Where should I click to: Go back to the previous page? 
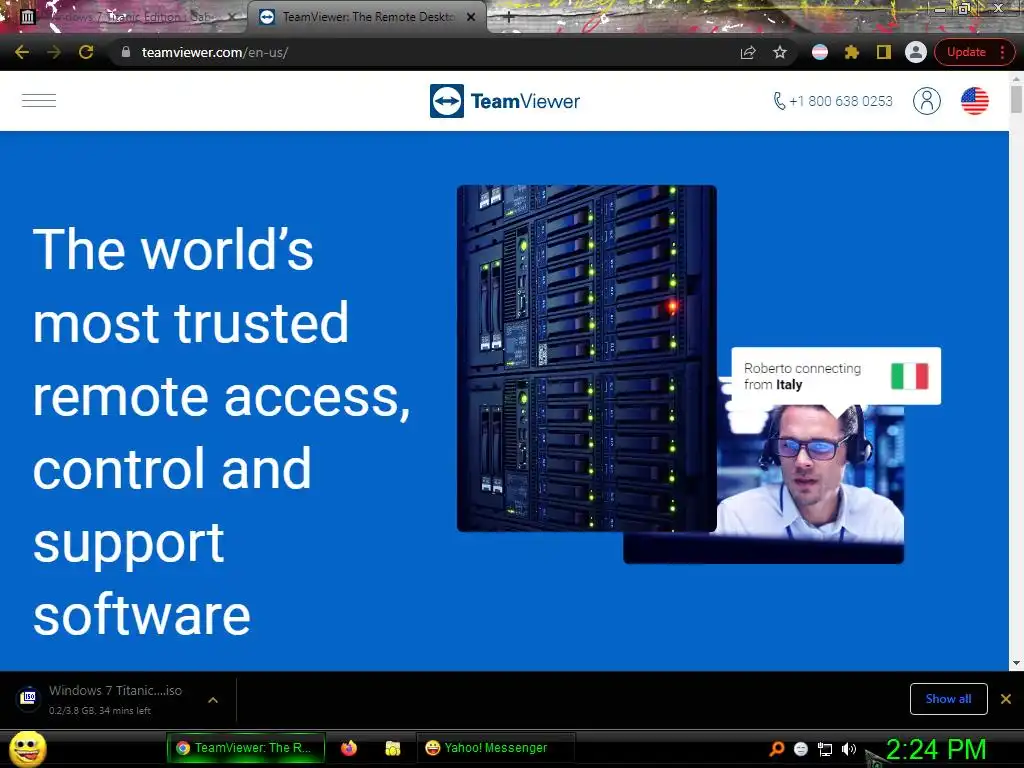pyautogui.click(x=22, y=52)
